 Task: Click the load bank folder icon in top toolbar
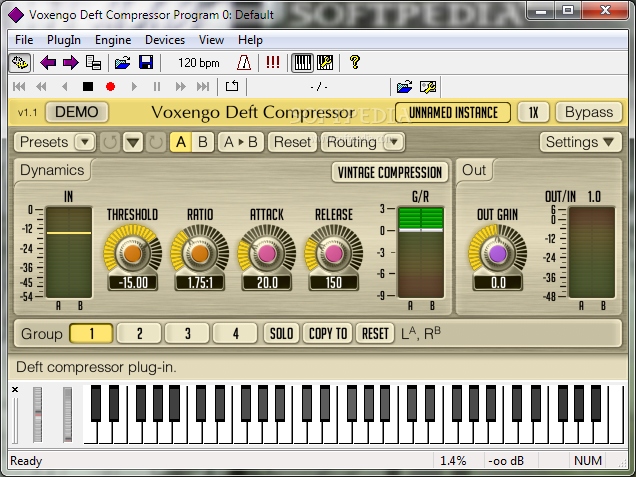pyautogui.click(x=122, y=63)
